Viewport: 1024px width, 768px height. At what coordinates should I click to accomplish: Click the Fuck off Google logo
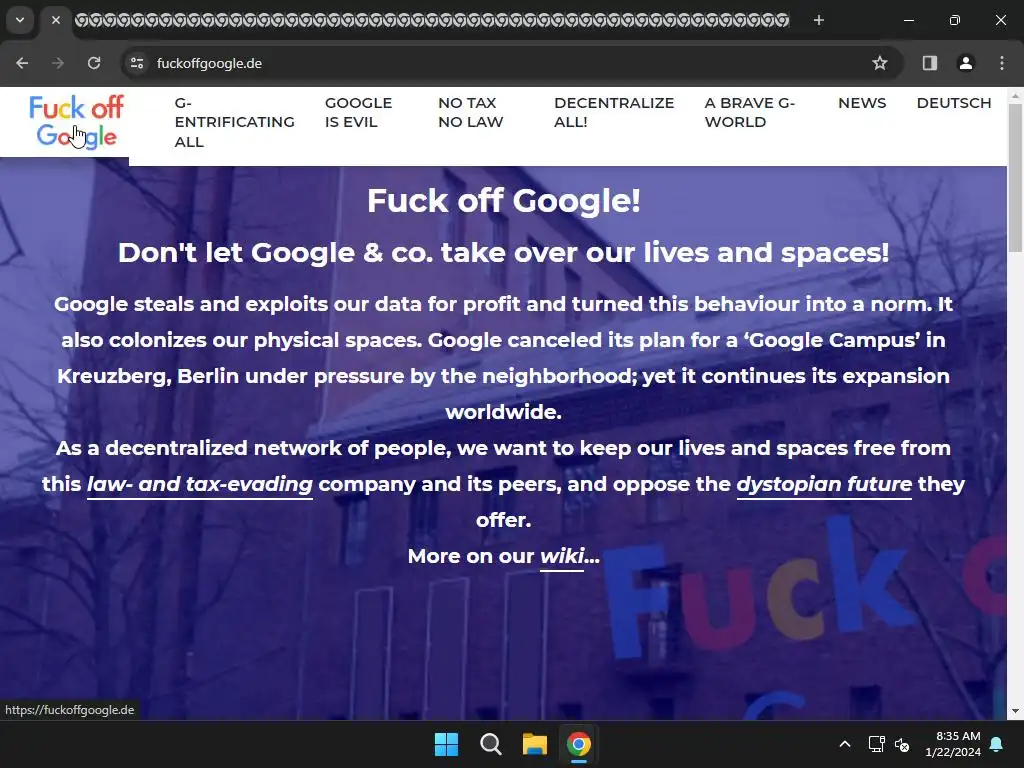coord(76,121)
